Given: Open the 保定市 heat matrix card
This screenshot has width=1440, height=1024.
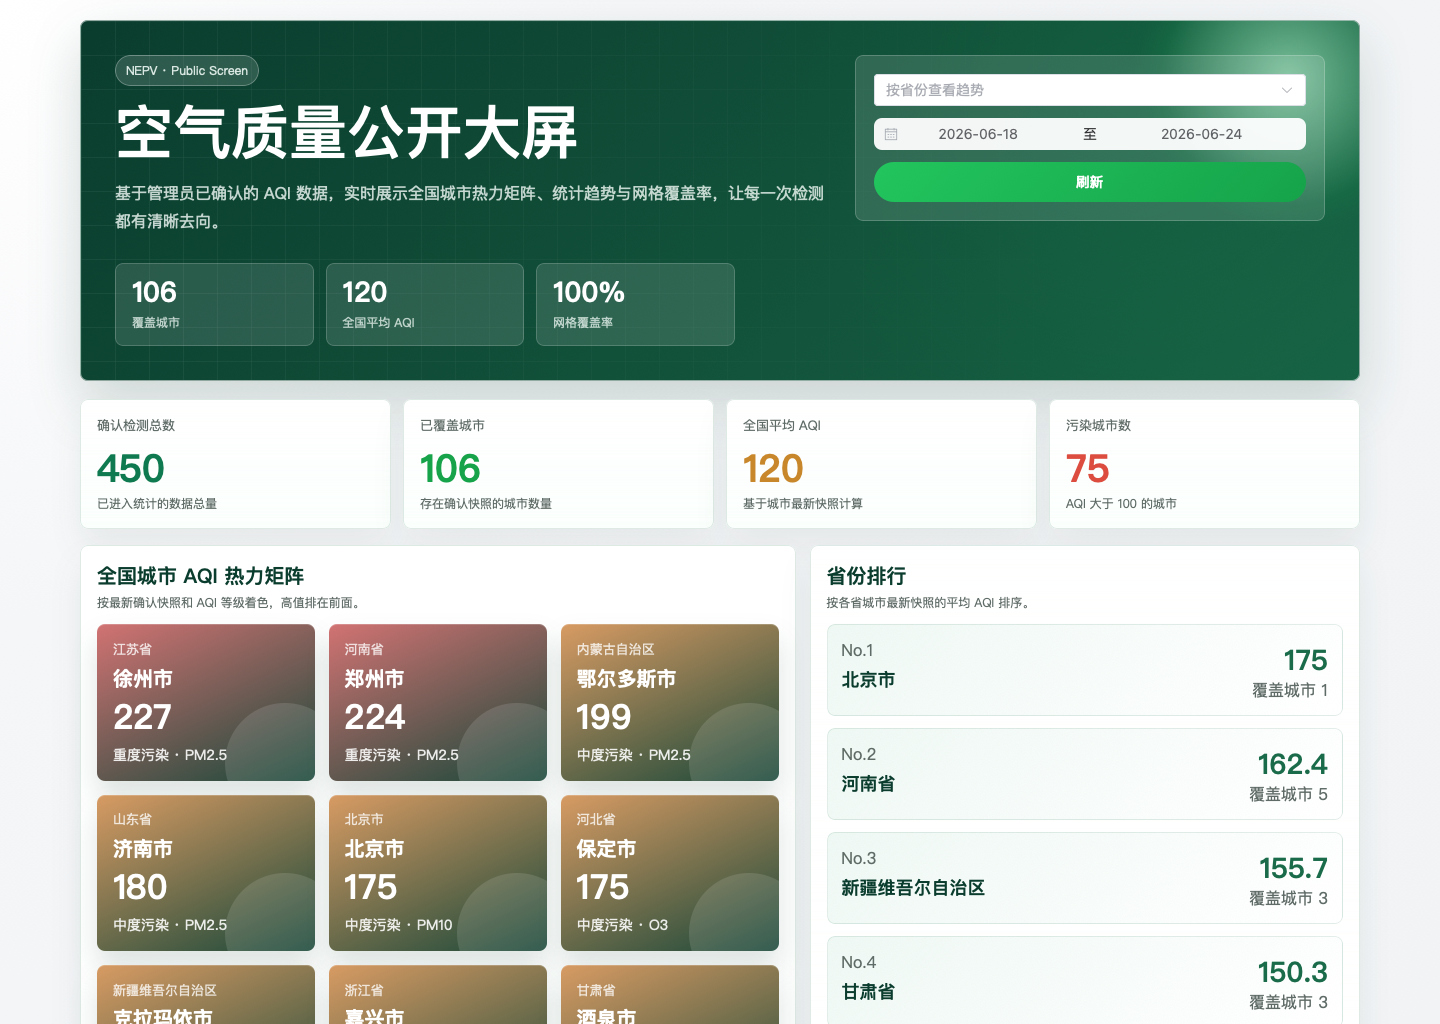Looking at the screenshot, I should click(x=670, y=873).
